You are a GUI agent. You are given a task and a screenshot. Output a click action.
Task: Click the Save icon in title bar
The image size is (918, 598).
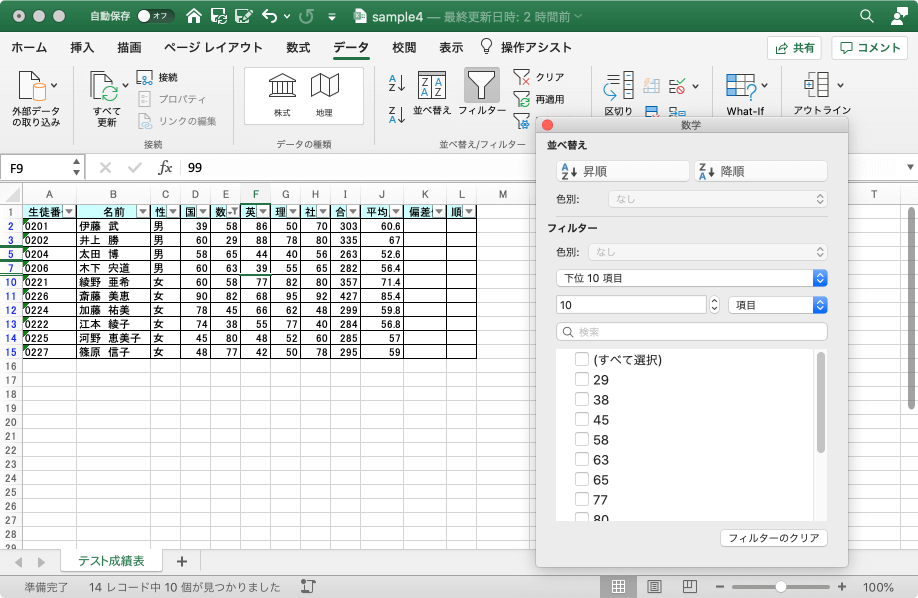tap(219, 16)
